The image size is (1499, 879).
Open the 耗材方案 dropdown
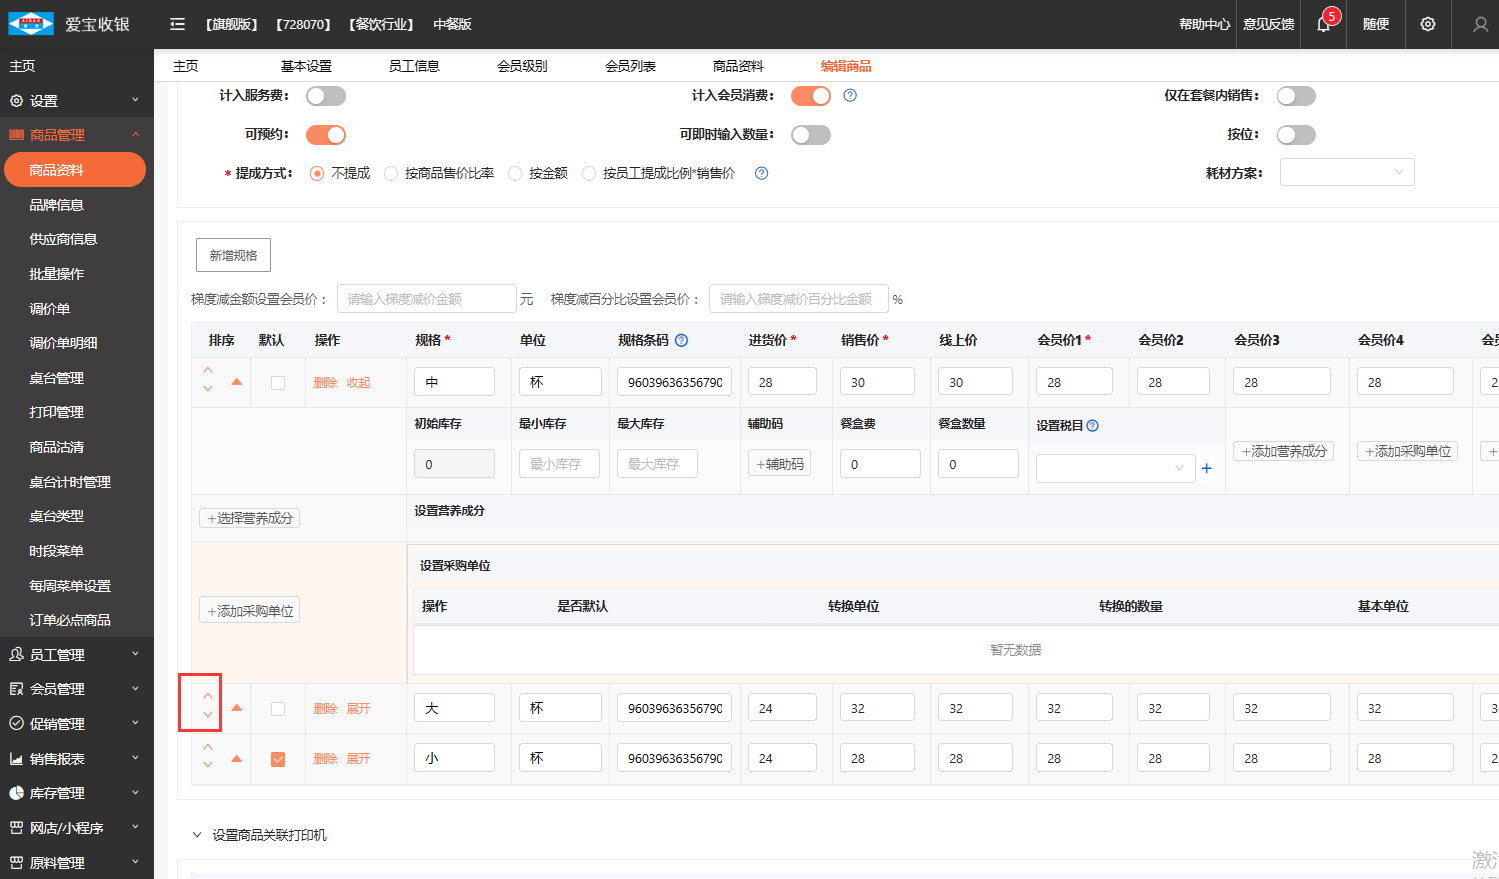pos(1347,172)
